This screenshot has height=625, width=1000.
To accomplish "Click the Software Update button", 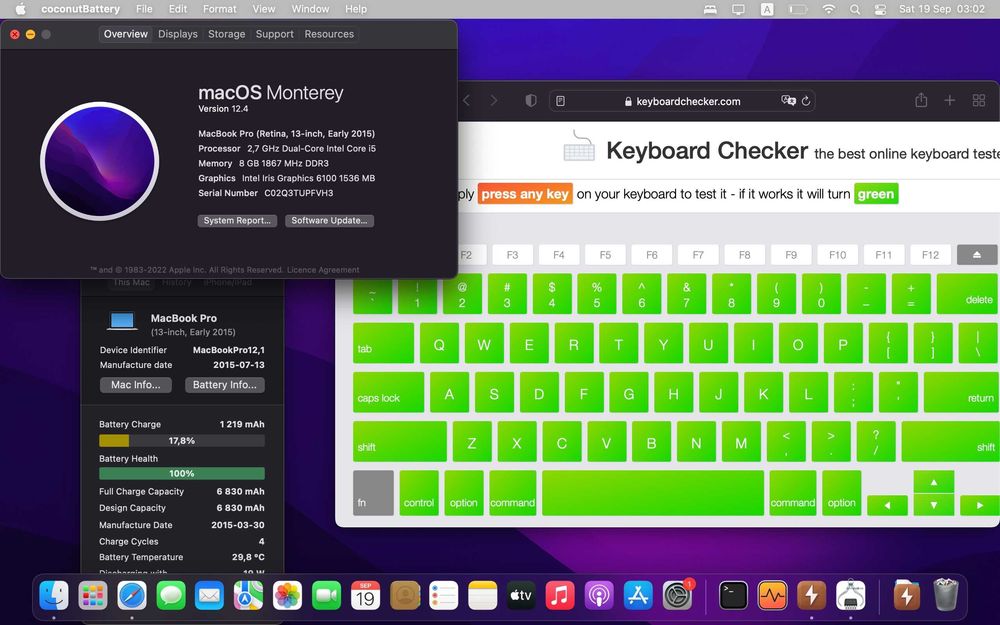I will [329, 221].
